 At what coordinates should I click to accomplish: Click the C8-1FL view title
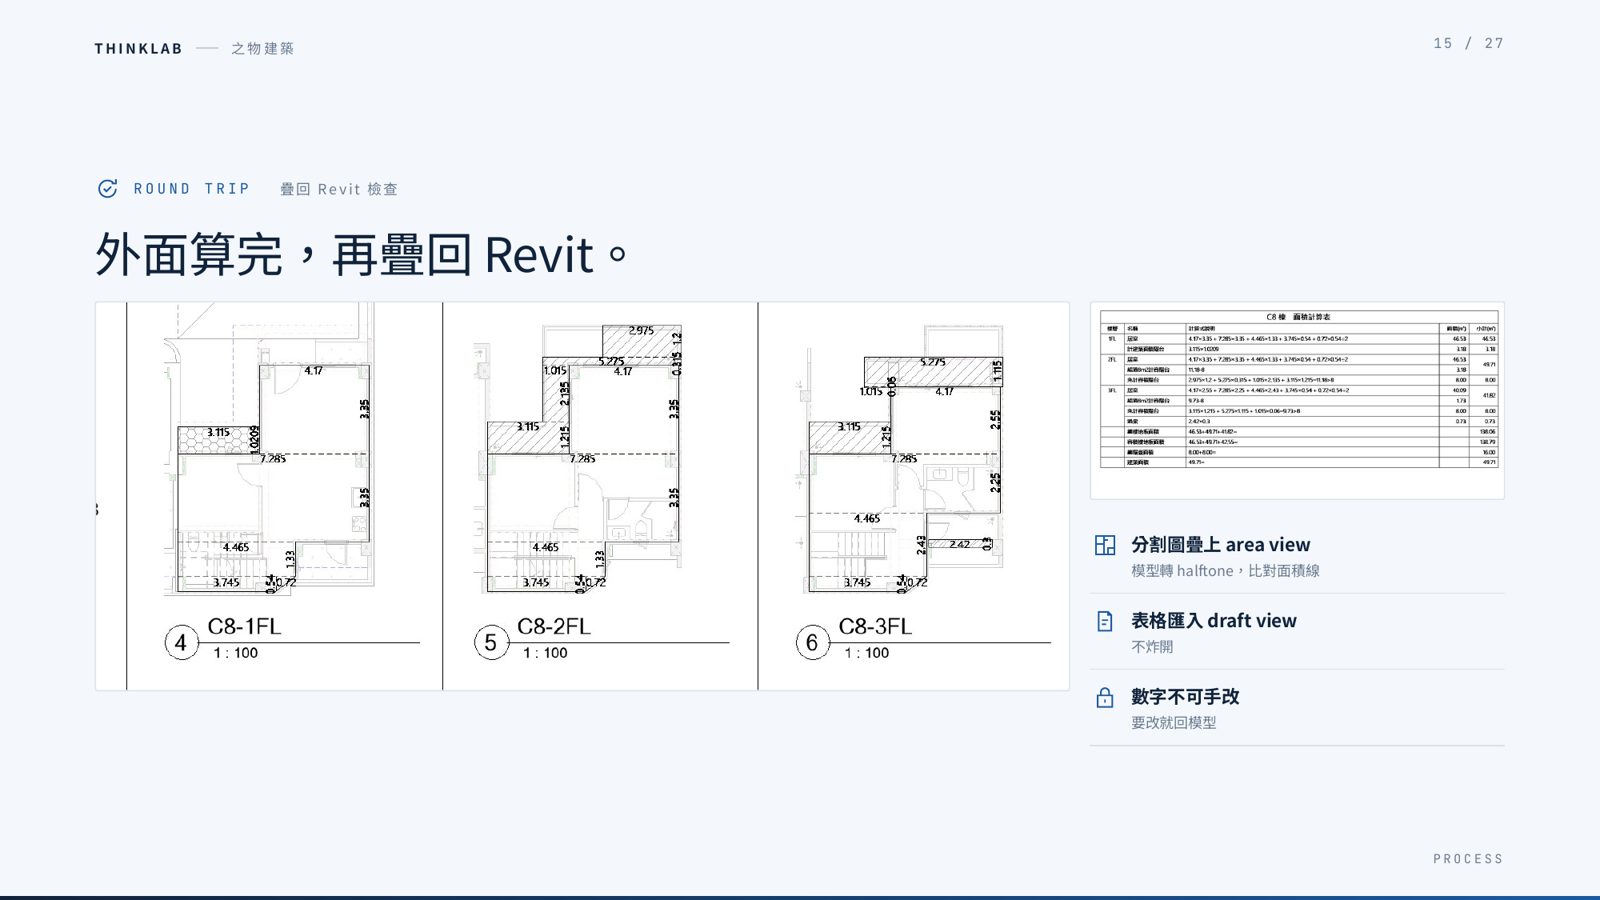tap(244, 626)
